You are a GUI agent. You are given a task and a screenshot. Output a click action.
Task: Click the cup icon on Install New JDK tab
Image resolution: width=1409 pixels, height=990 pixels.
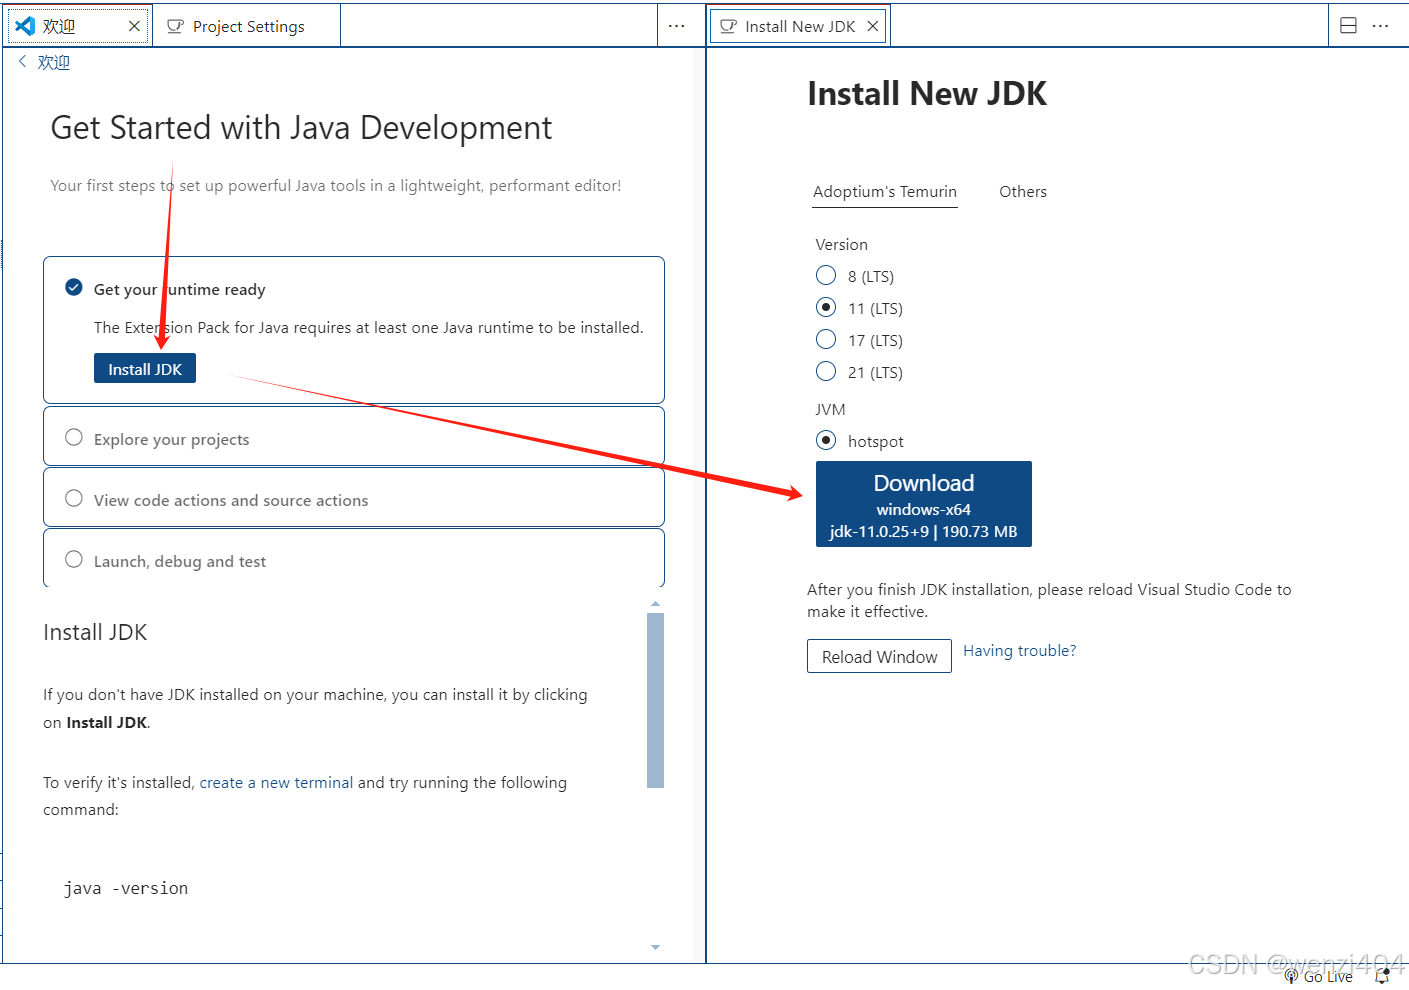(728, 25)
